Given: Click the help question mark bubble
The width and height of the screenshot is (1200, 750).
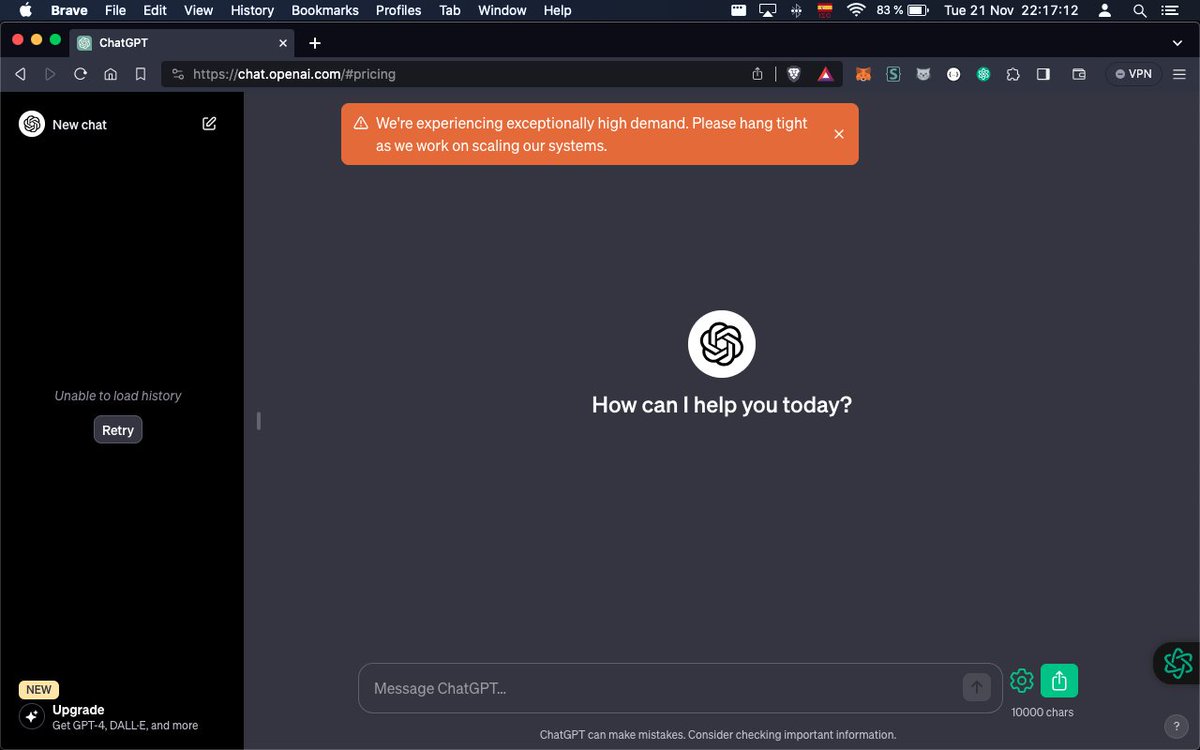Looking at the screenshot, I should tap(1176, 726).
